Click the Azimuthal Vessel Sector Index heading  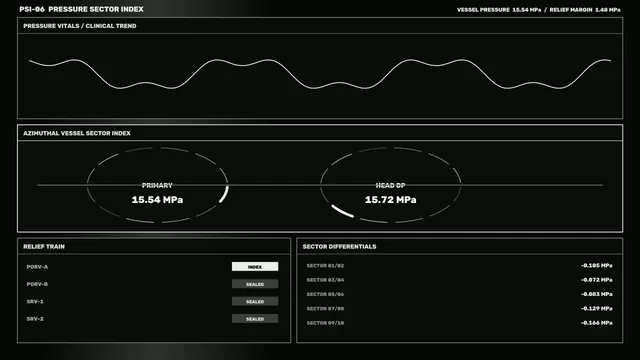pos(77,133)
